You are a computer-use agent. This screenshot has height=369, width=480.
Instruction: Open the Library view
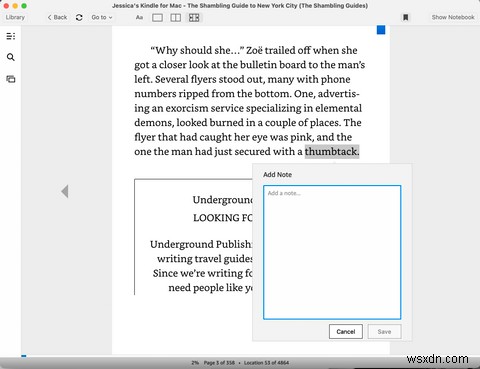pyautogui.click(x=15, y=17)
